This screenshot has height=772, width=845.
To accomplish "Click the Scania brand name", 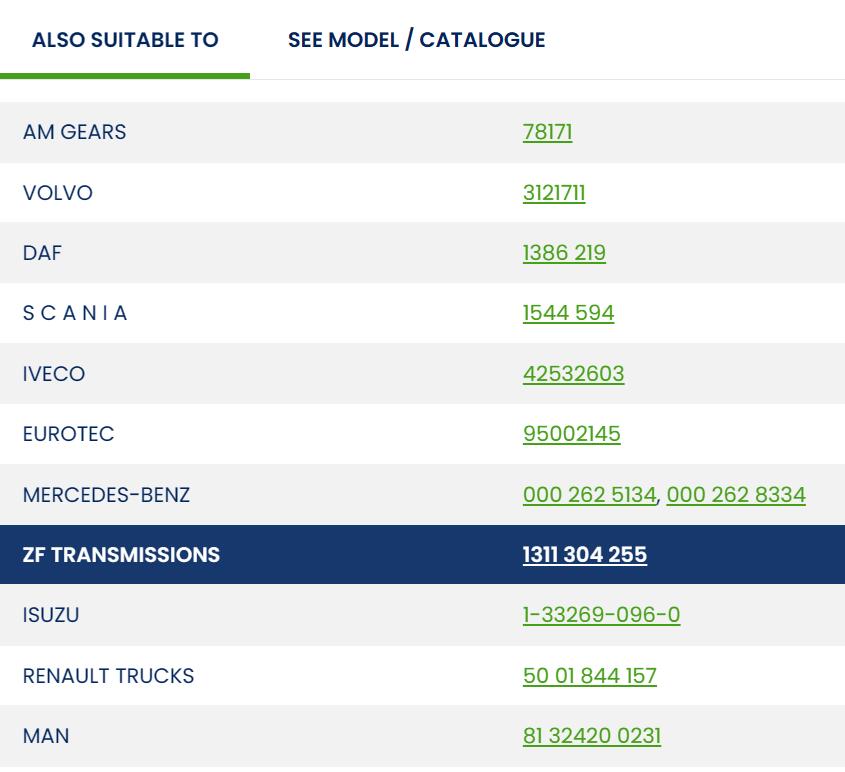I will point(75,313).
